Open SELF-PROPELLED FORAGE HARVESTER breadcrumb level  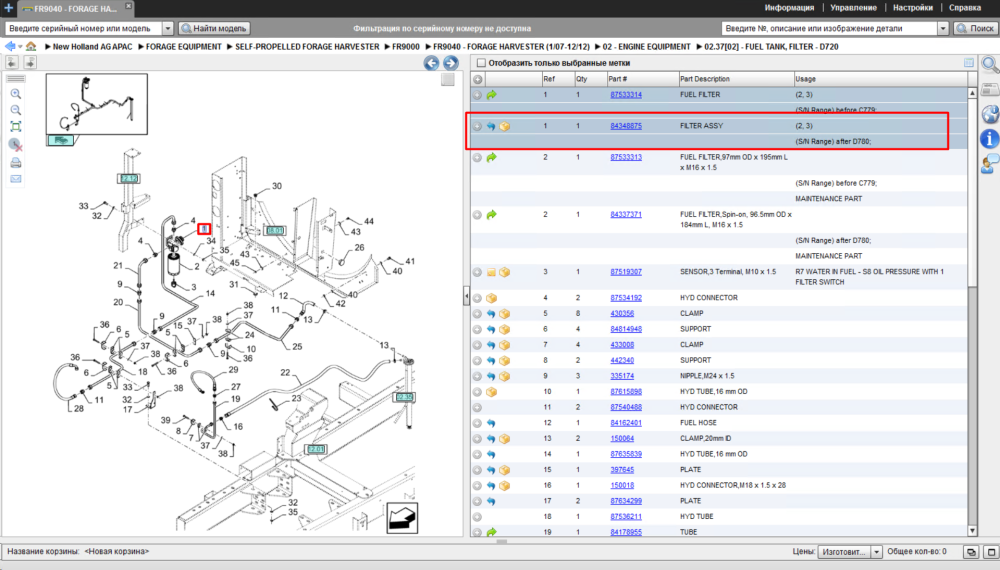coord(307,47)
